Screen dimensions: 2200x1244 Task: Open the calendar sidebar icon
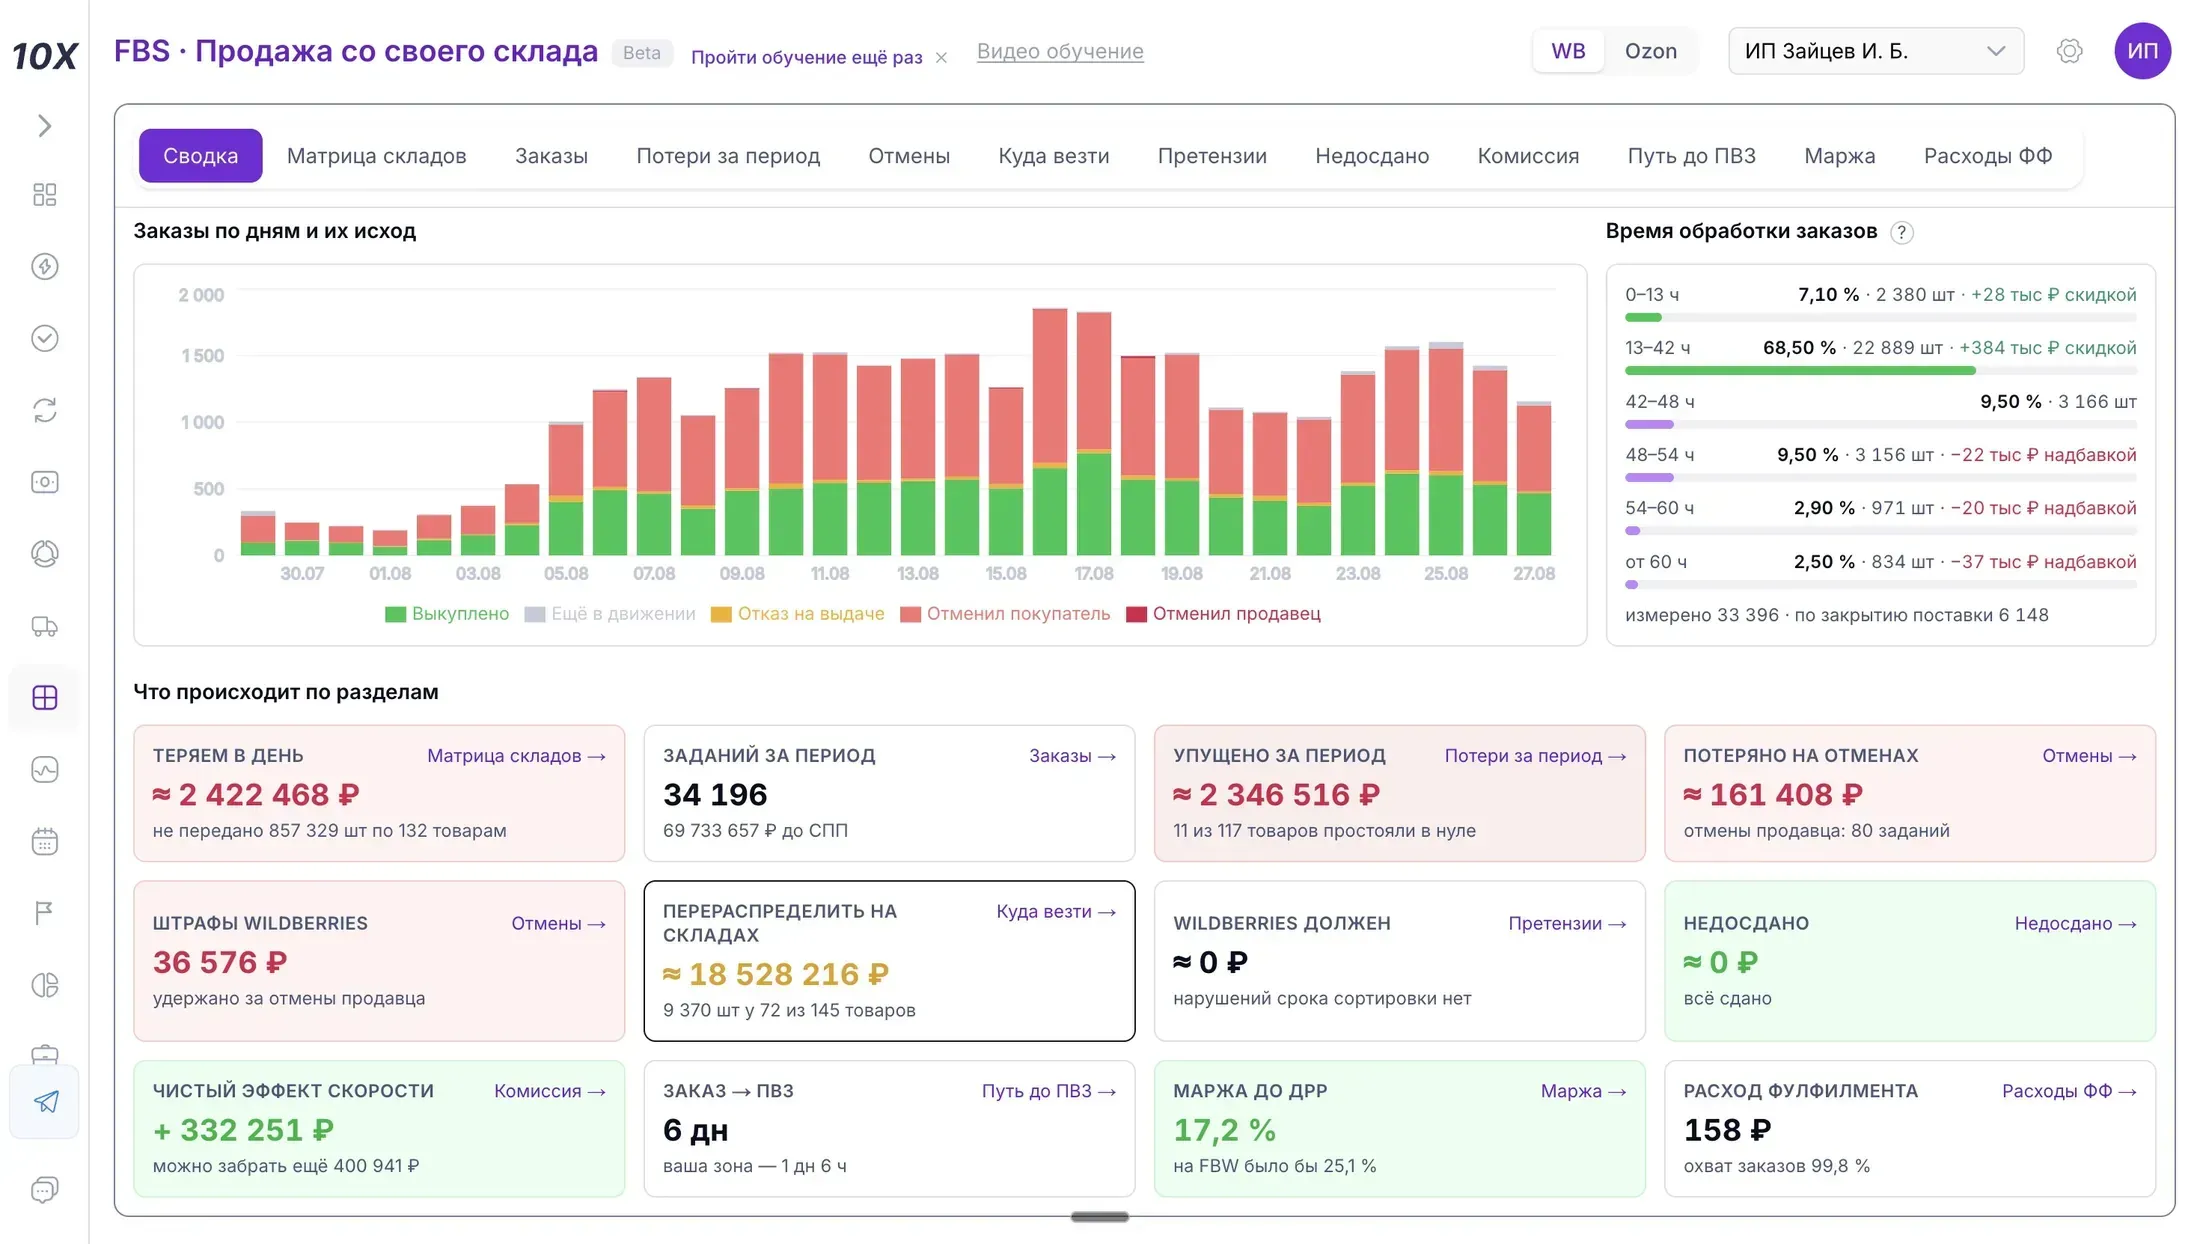point(44,841)
